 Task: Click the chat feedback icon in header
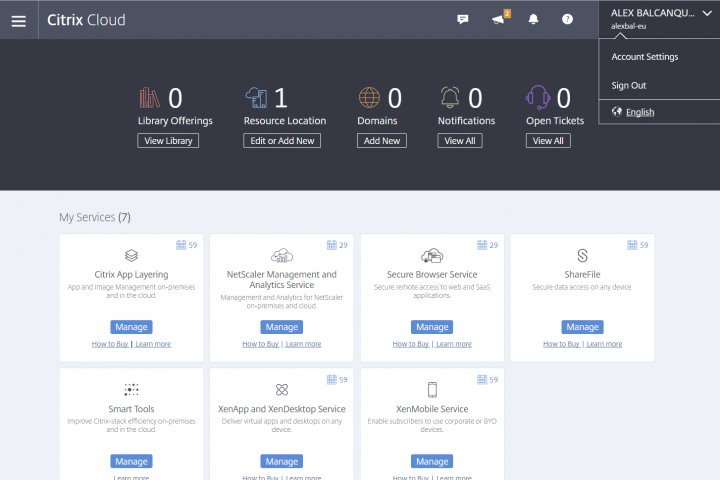(463, 20)
